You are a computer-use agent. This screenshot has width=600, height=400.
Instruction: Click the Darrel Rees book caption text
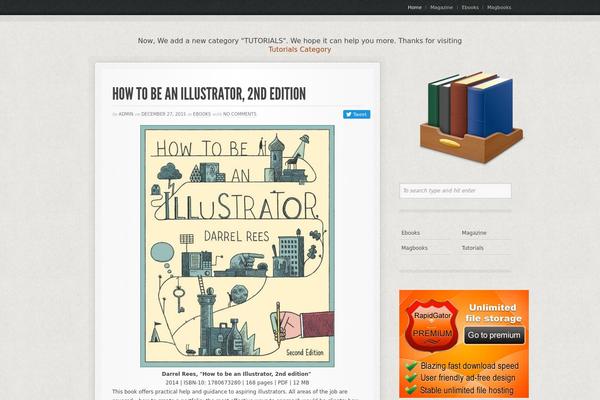click(x=236, y=374)
